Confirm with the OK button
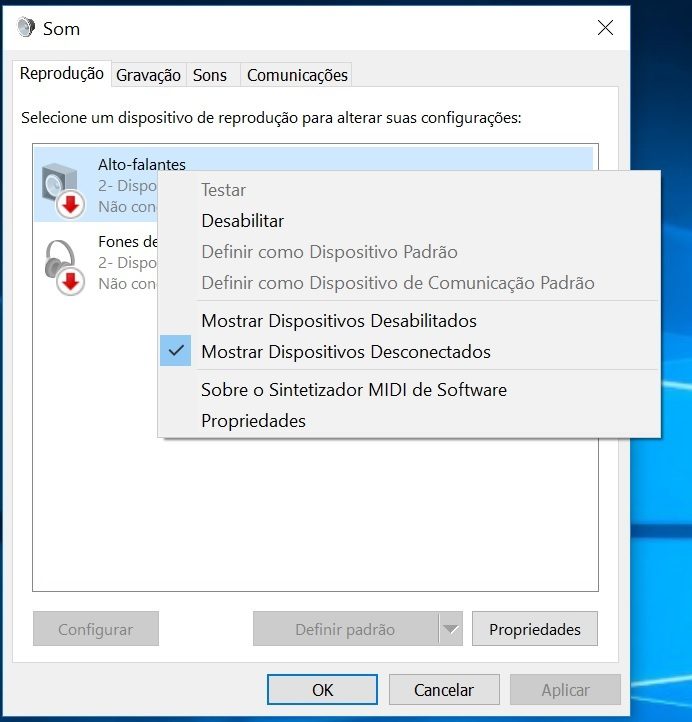 [x=322, y=690]
